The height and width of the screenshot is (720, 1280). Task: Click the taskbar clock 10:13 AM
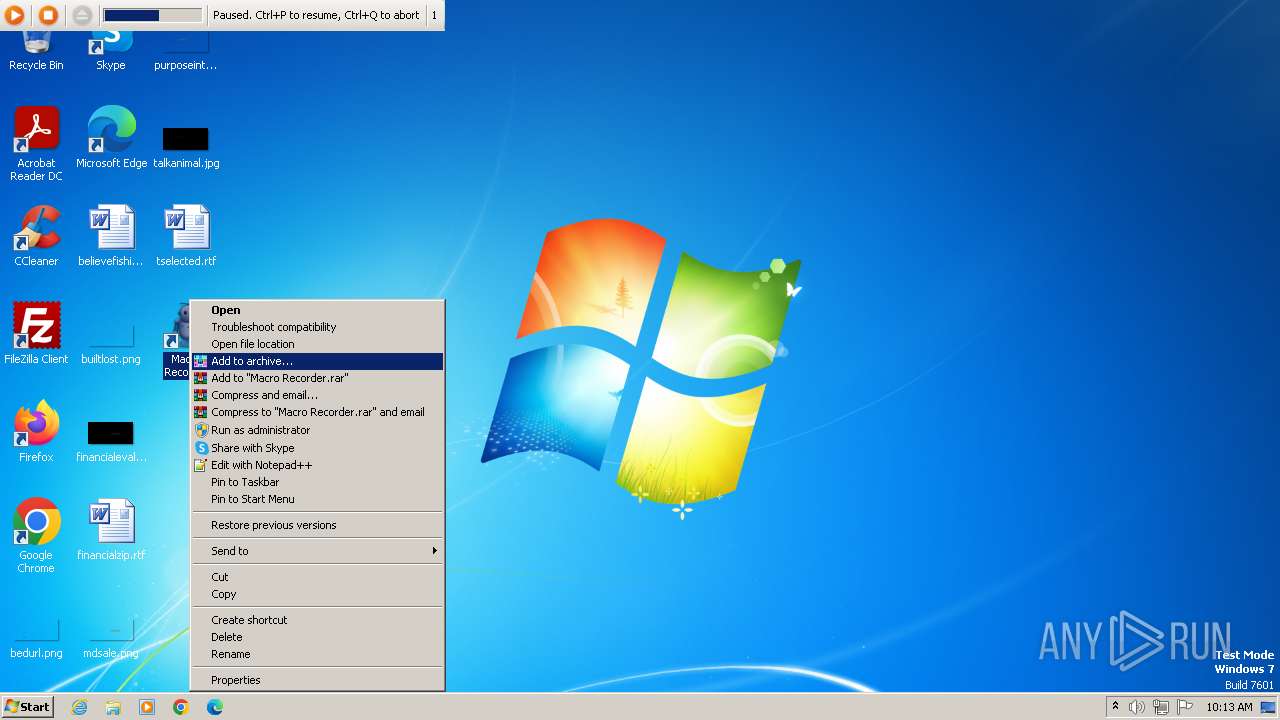(1229, 707)
